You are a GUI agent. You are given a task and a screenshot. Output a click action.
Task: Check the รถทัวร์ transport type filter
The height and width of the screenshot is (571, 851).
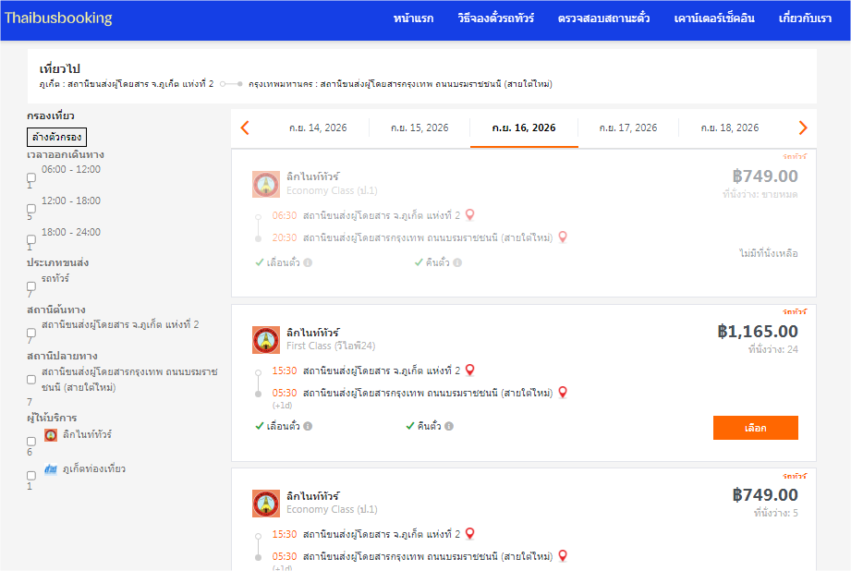[31, 286]
